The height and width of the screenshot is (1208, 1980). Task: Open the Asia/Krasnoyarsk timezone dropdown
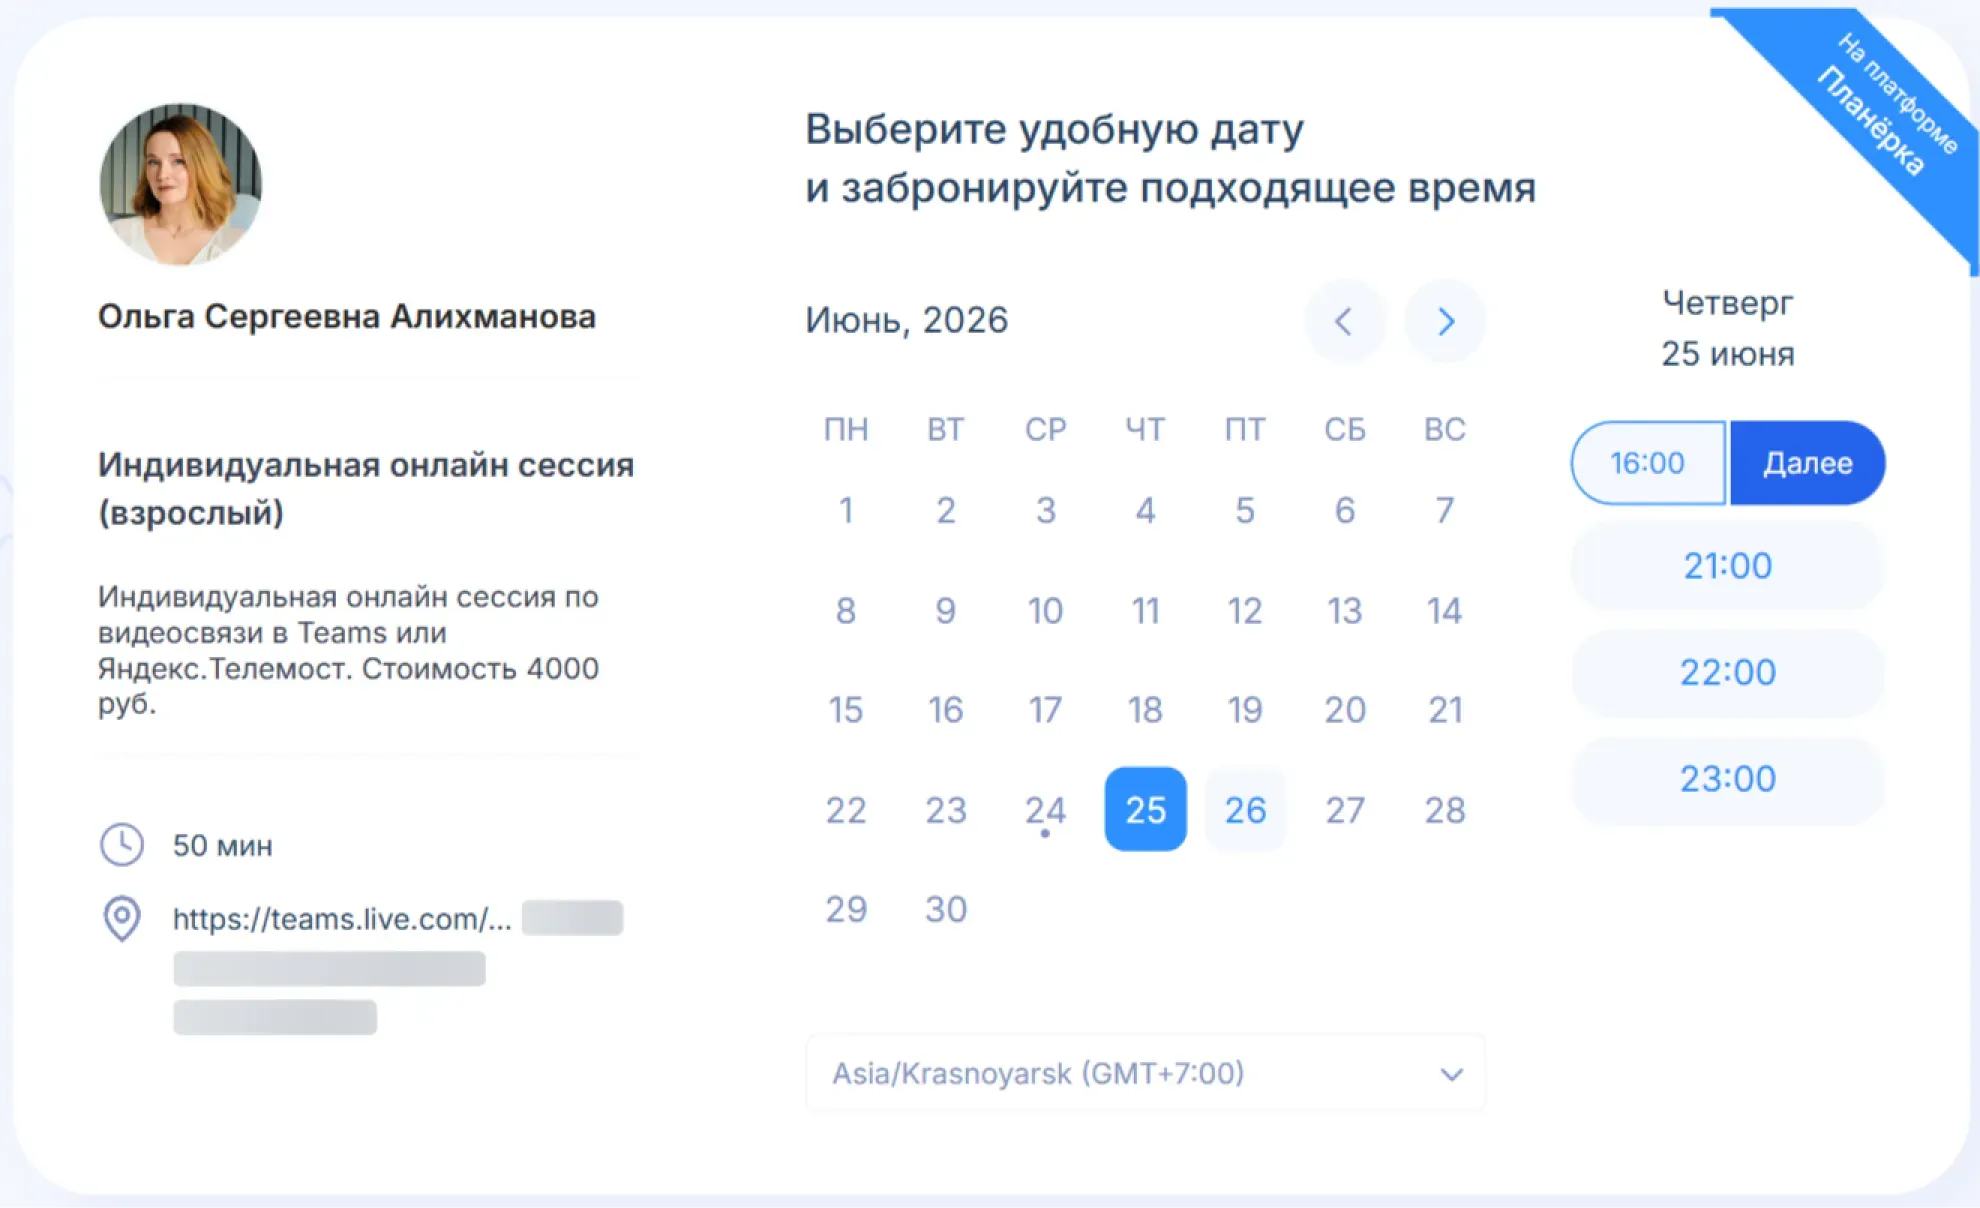[1145, 1073]
